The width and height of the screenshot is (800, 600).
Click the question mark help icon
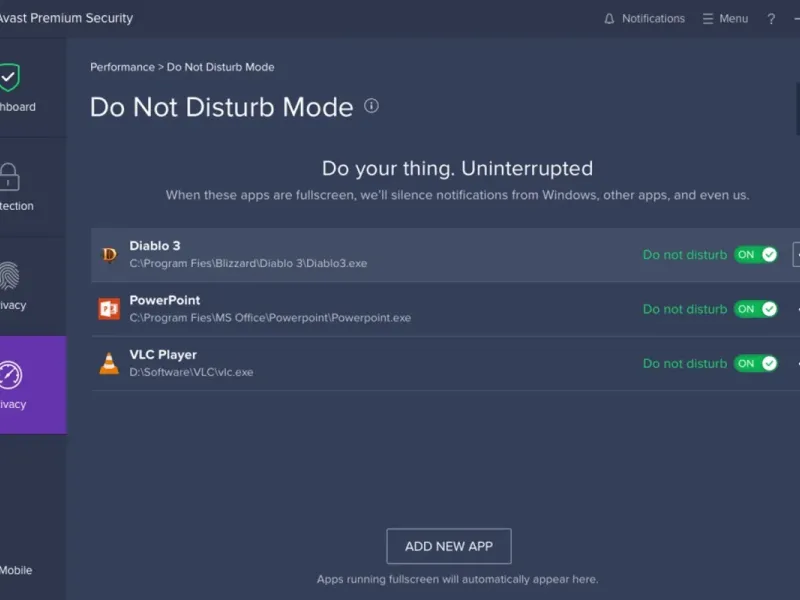(771, 19)
